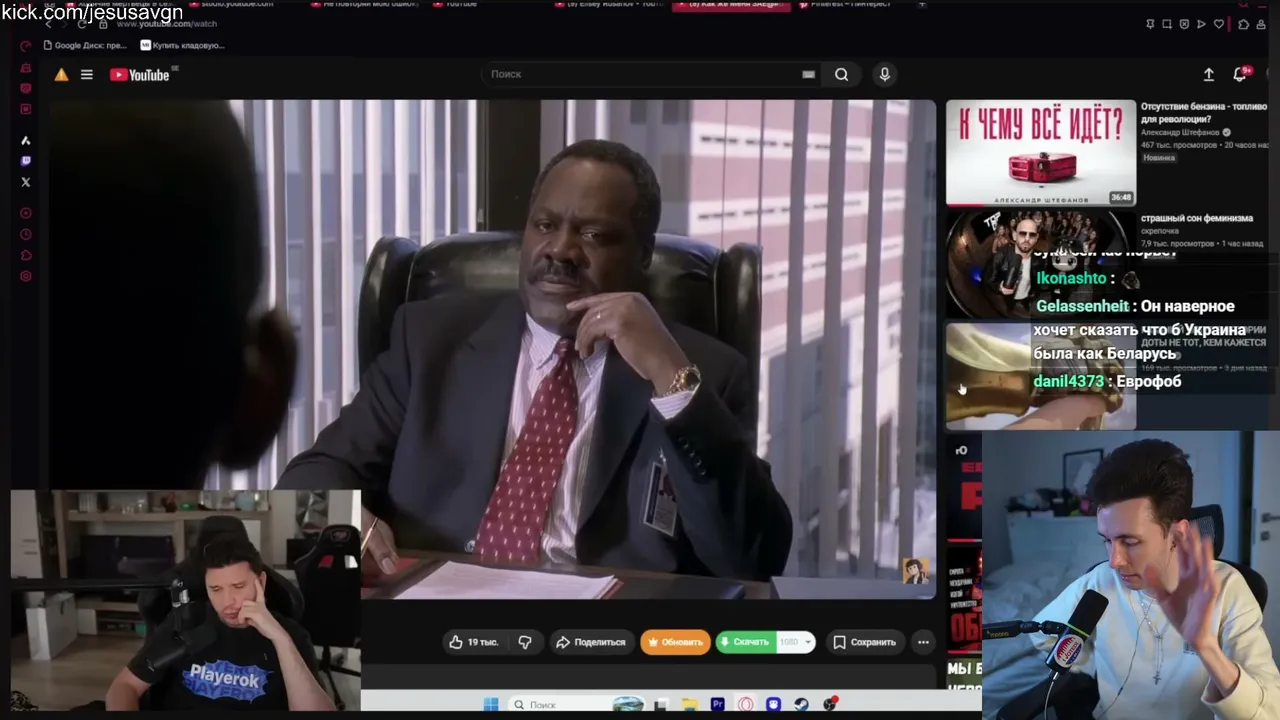Open Opera sidebar settings gear
The width and height of the screenshot is (1280, 720).
tap(26, 276)
